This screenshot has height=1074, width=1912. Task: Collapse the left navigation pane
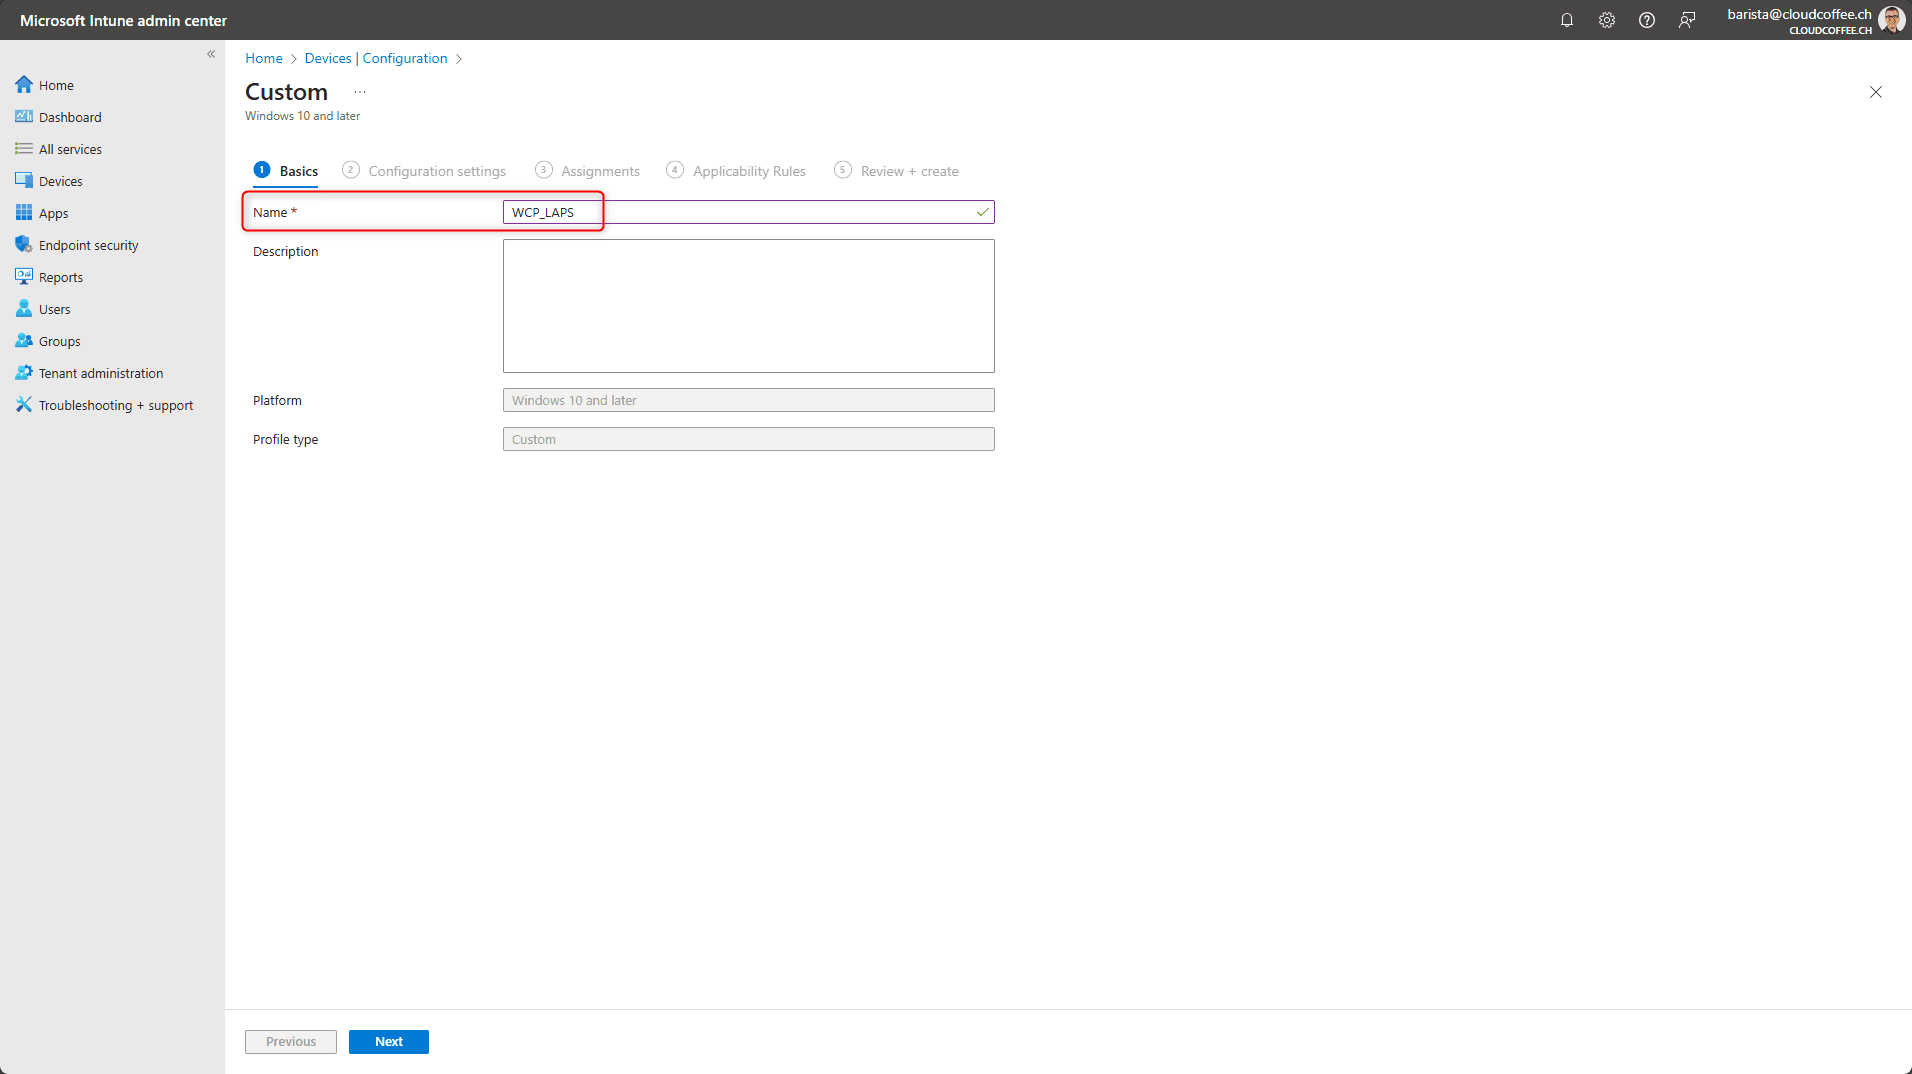click(x=211, y=54)
